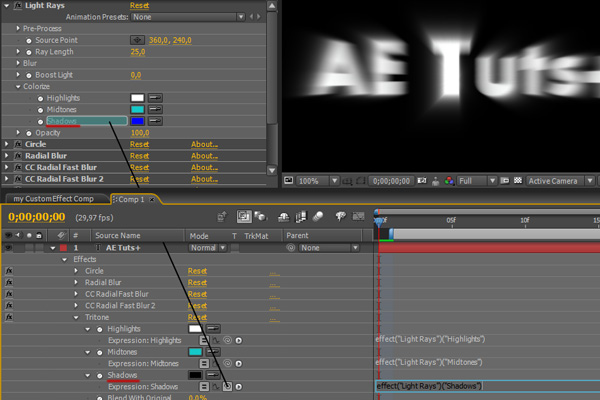
Task: Disable the Circle effect fx switch
Action: 9,271
